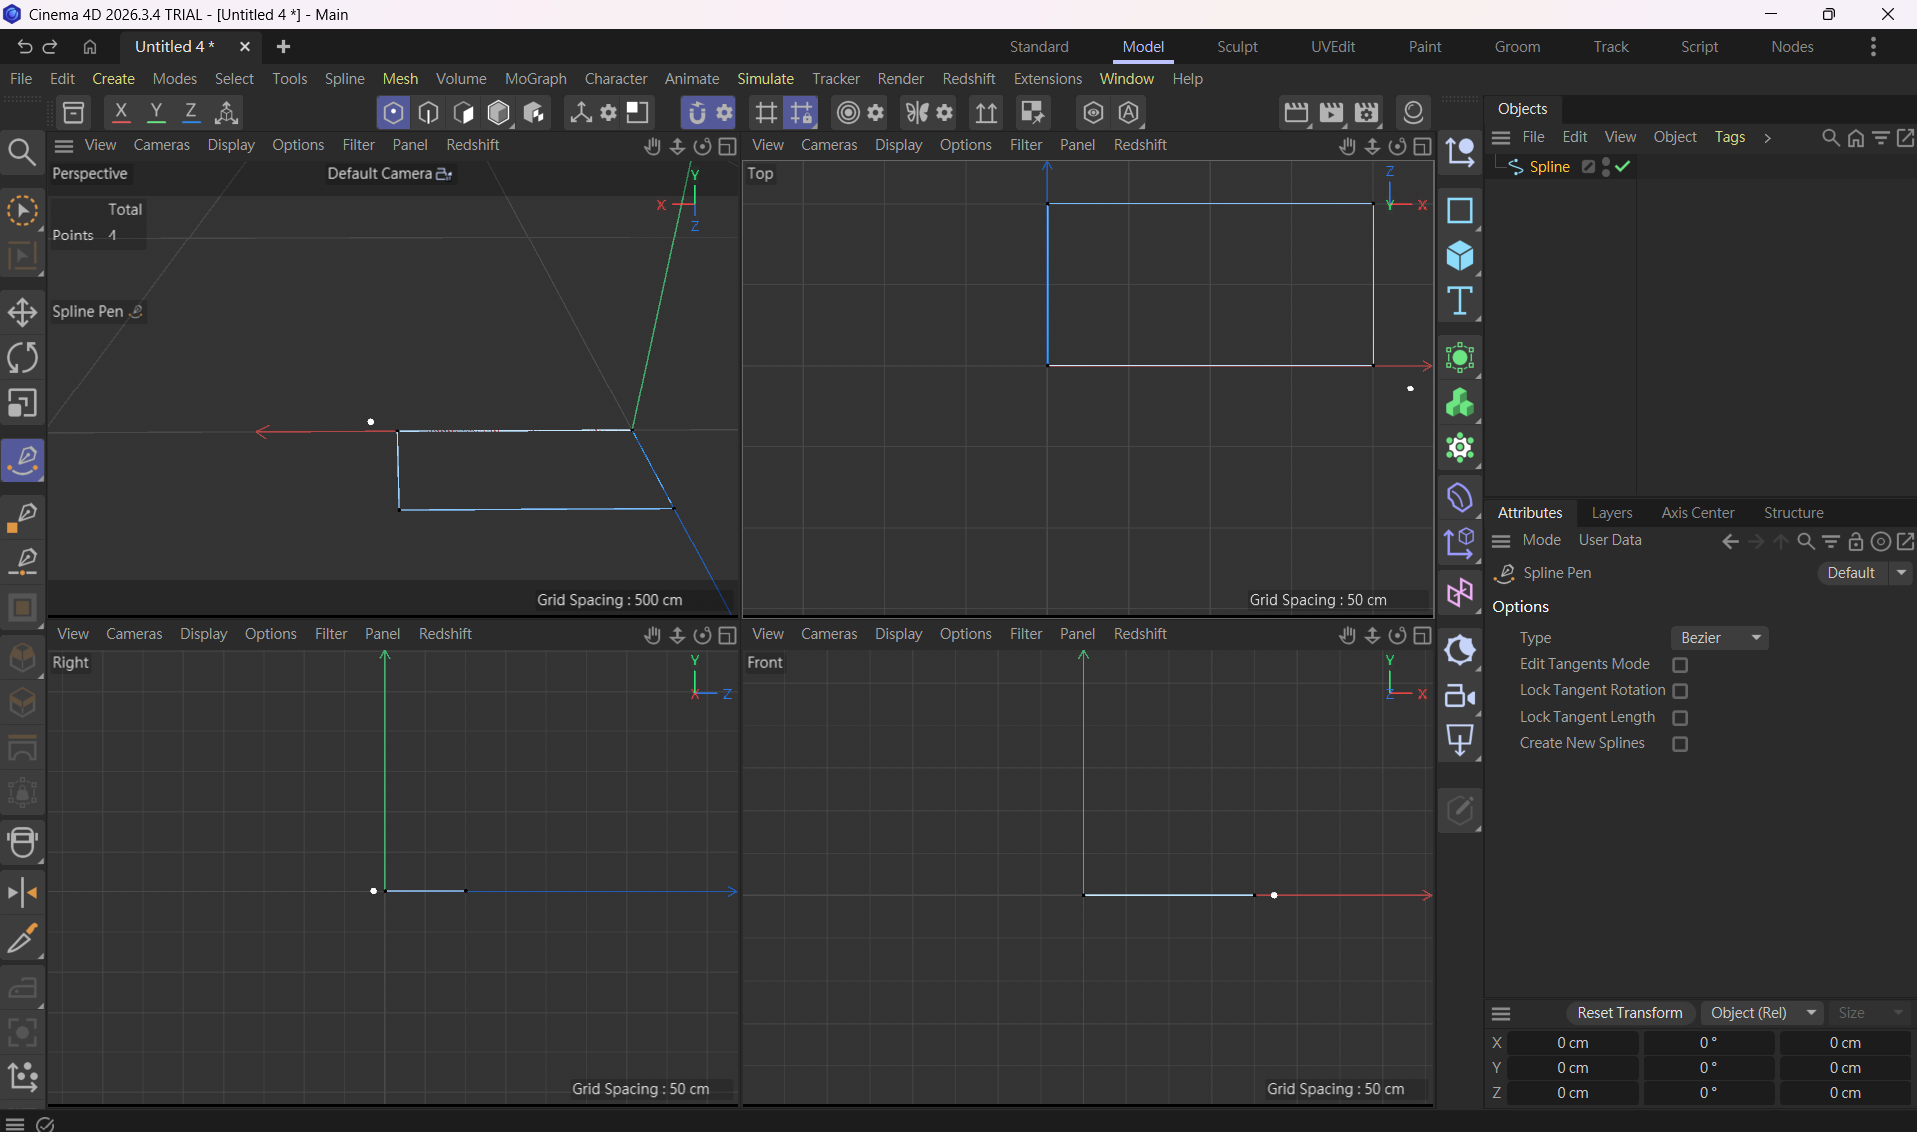This screenshot has height=1132, width=1917.
Task: Open the Size dropdown in coordinates bar
Action: pyautogui.click(x=1869, y=1013)
